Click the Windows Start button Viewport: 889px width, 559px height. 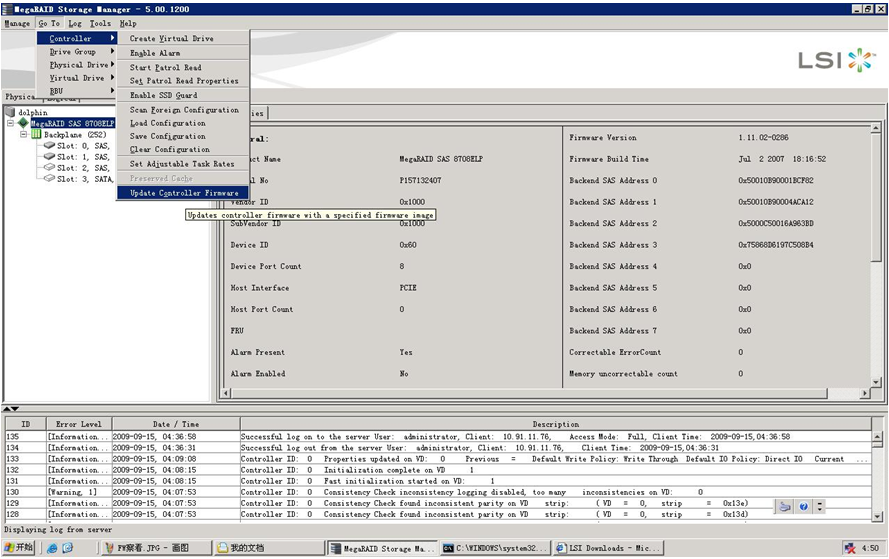tap(19, 548)
